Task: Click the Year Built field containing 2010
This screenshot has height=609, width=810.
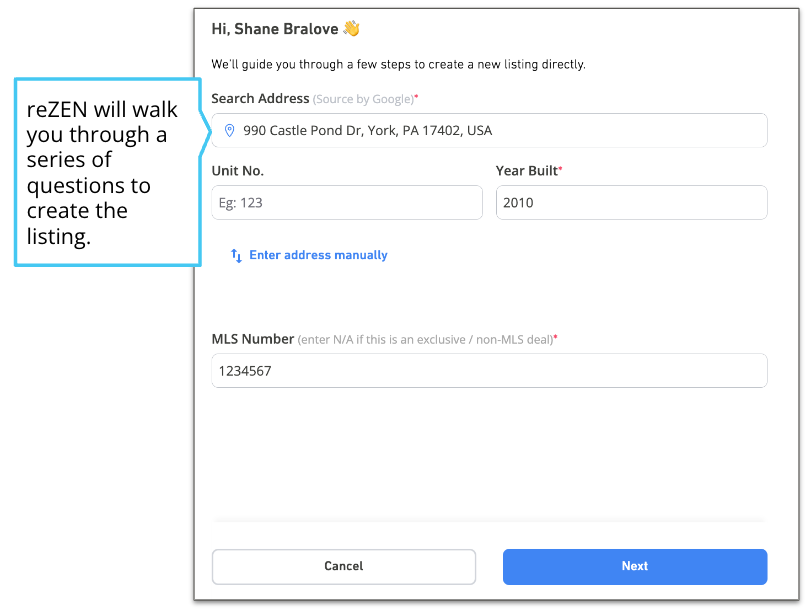Action: 631,202
